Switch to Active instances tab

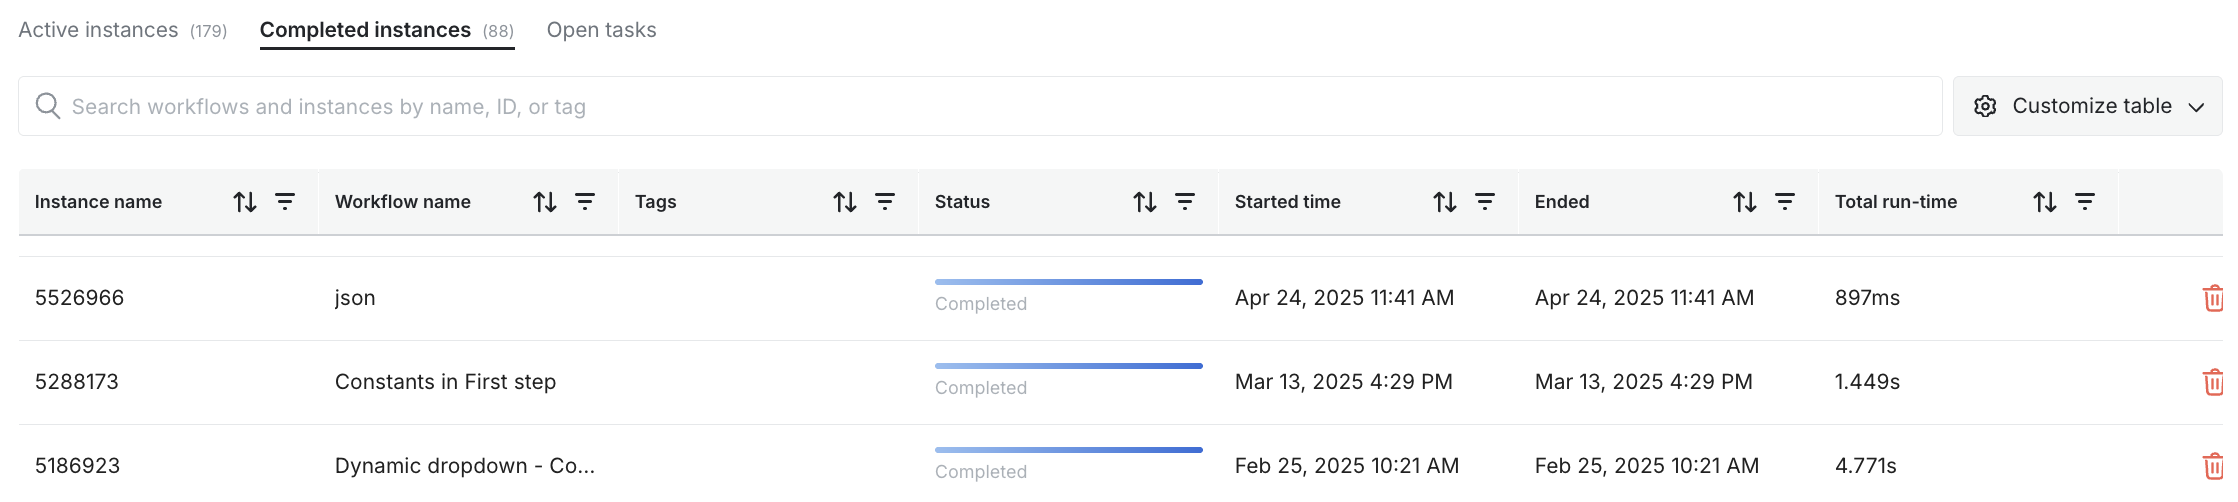click(x=122, y=30)
